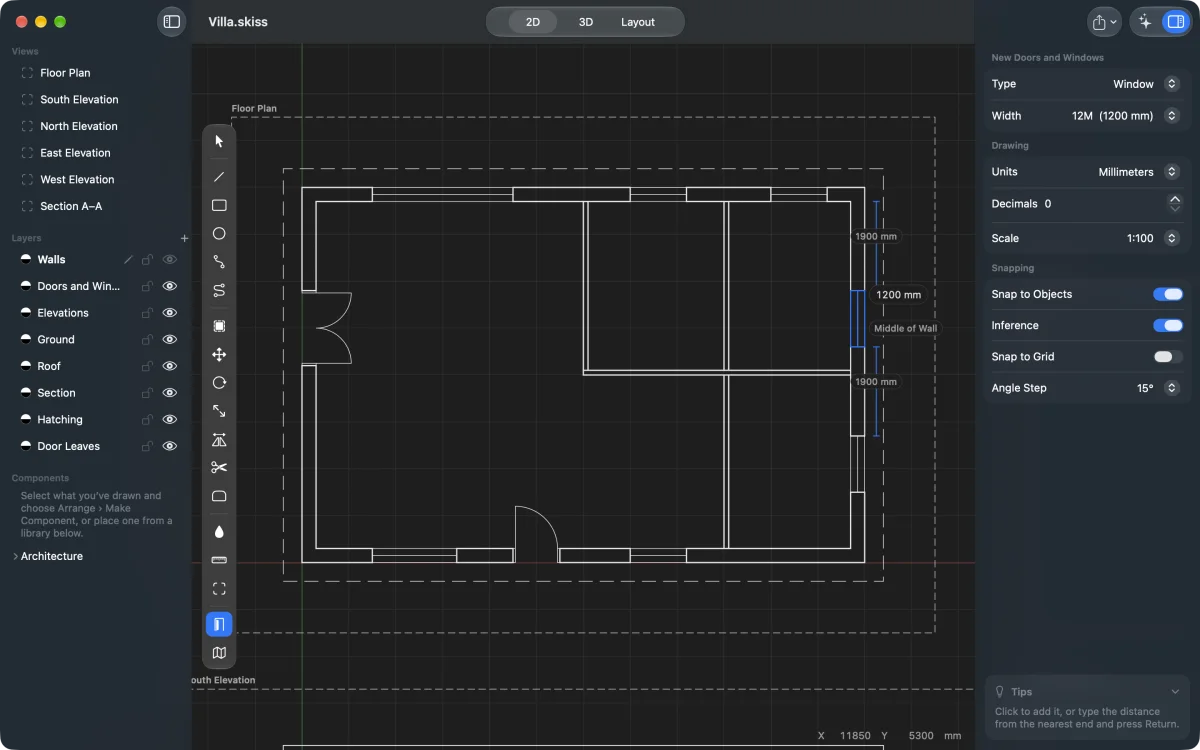Hide the Elevations layer
This screenshot has height=750, width=1200.
tap(170, 313)
